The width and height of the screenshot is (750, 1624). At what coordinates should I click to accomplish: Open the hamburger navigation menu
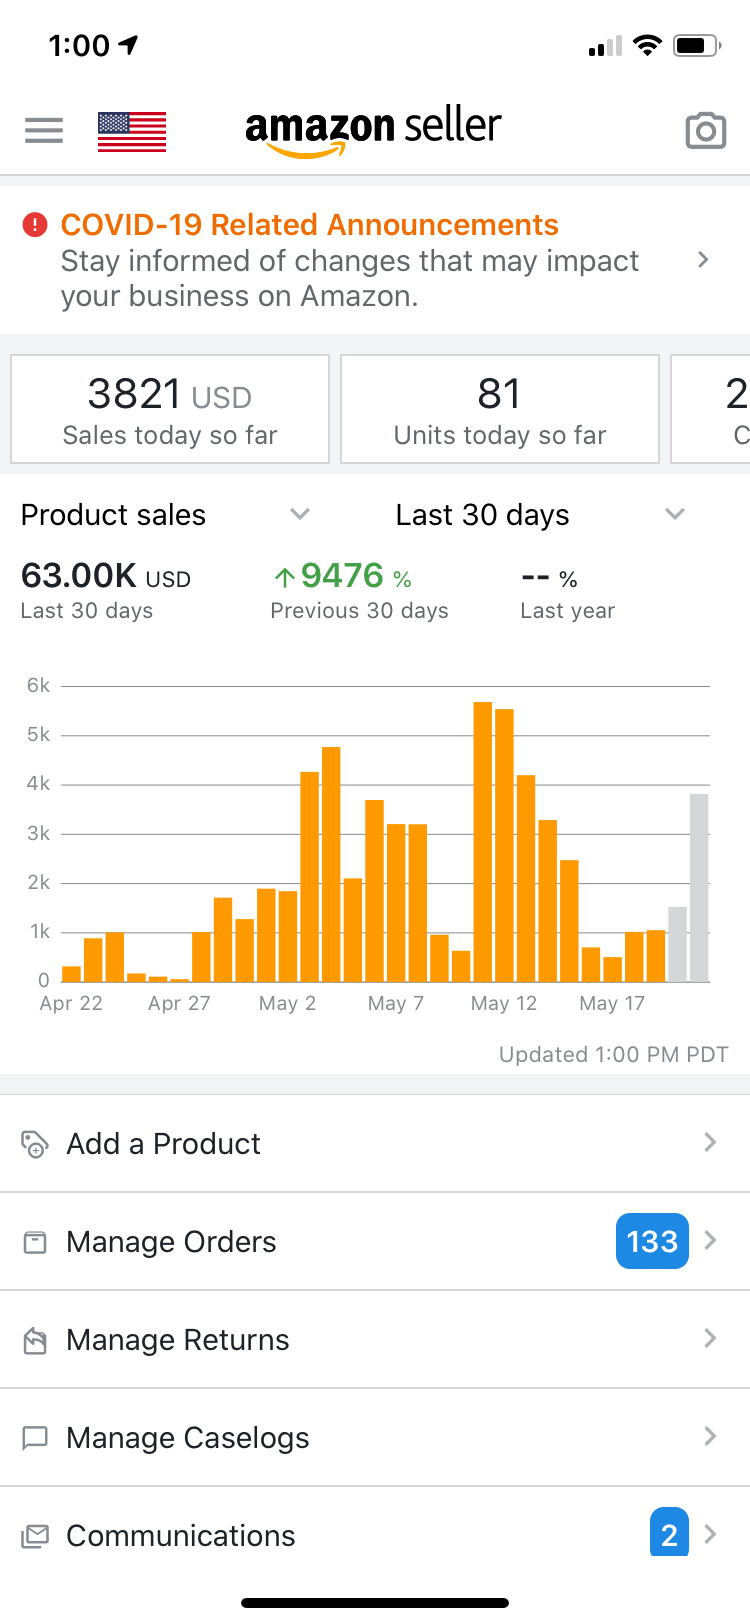44,130
